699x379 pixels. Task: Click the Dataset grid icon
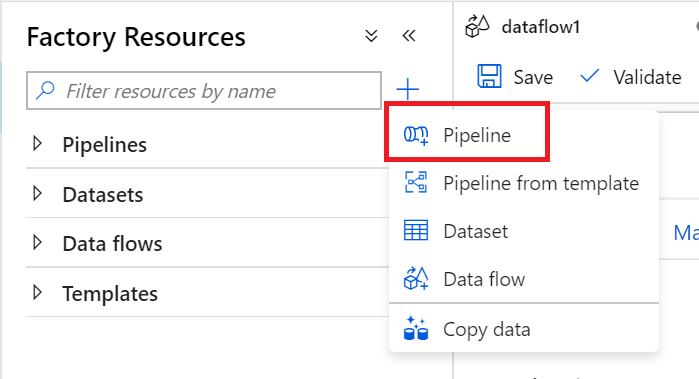coord(416,231)
